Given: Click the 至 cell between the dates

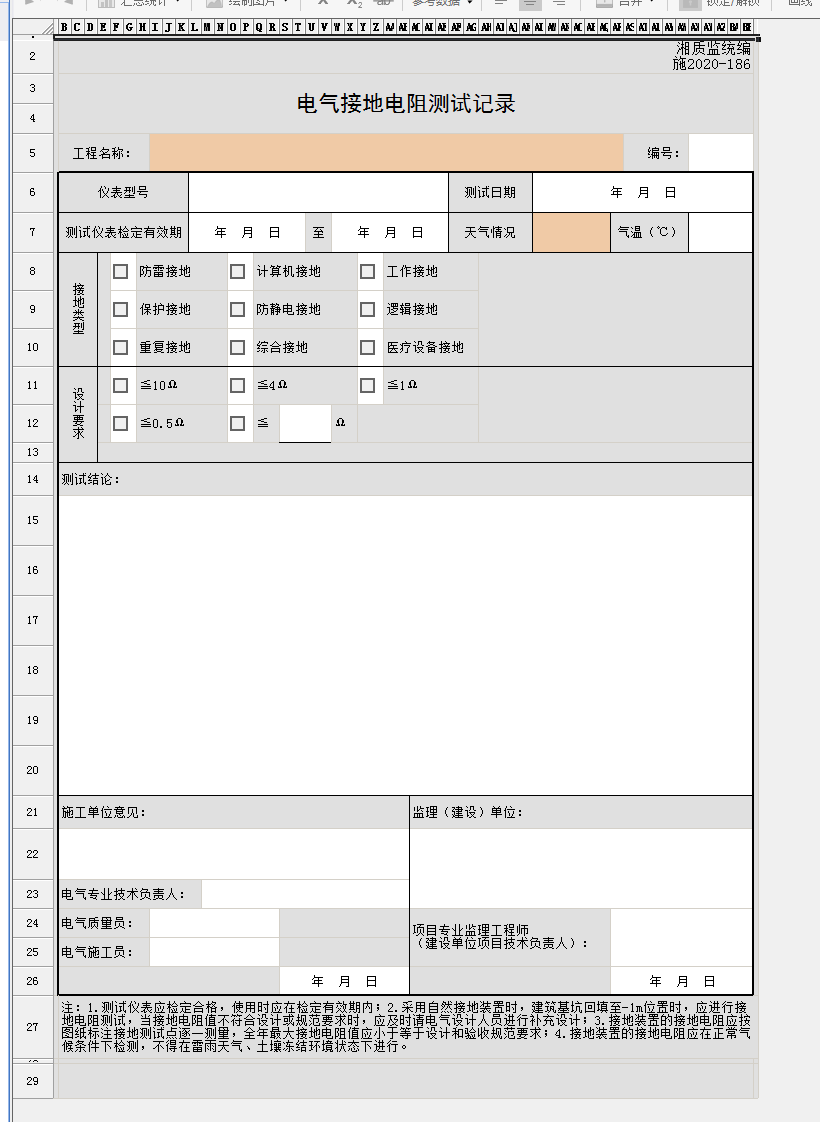Looking at the screenshot, I should tap(318, 233).
